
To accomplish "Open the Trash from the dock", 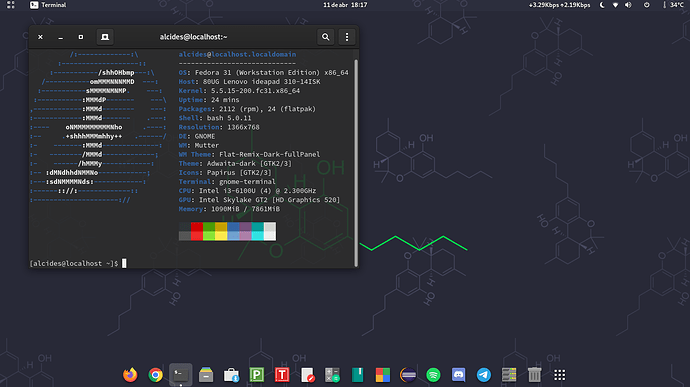I will click(x=534, y=375).
